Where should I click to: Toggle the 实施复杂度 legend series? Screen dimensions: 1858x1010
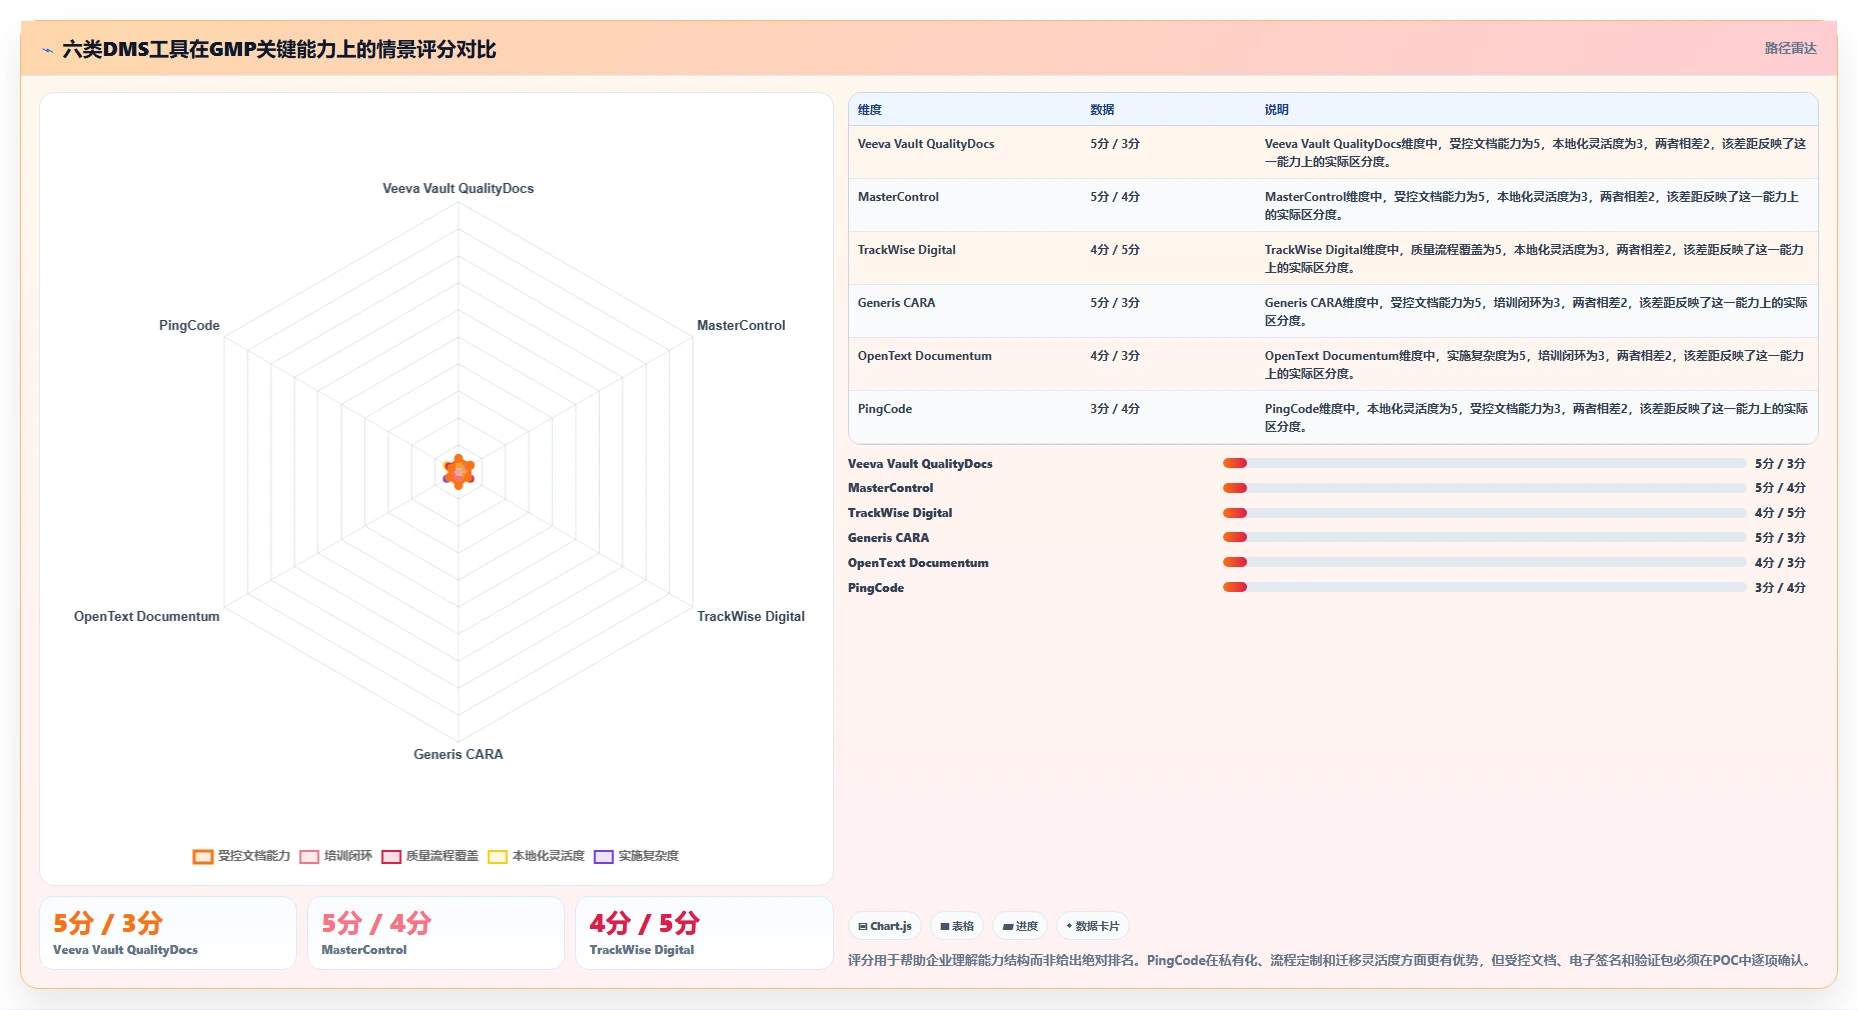pyautogui.click(x=636, y=856)
